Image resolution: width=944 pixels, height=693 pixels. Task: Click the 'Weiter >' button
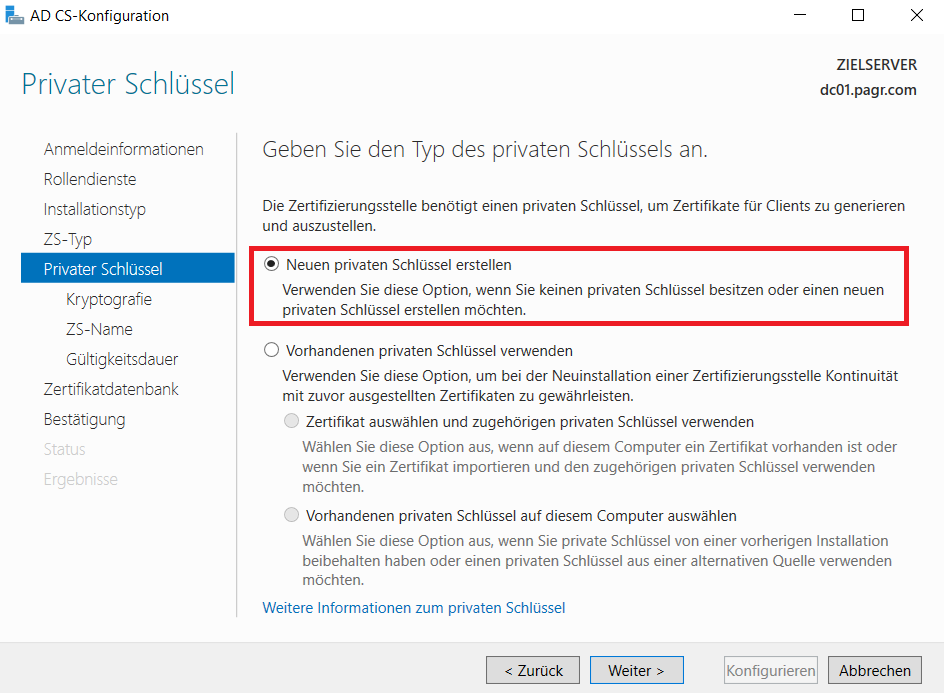click(x=636, y=670)
